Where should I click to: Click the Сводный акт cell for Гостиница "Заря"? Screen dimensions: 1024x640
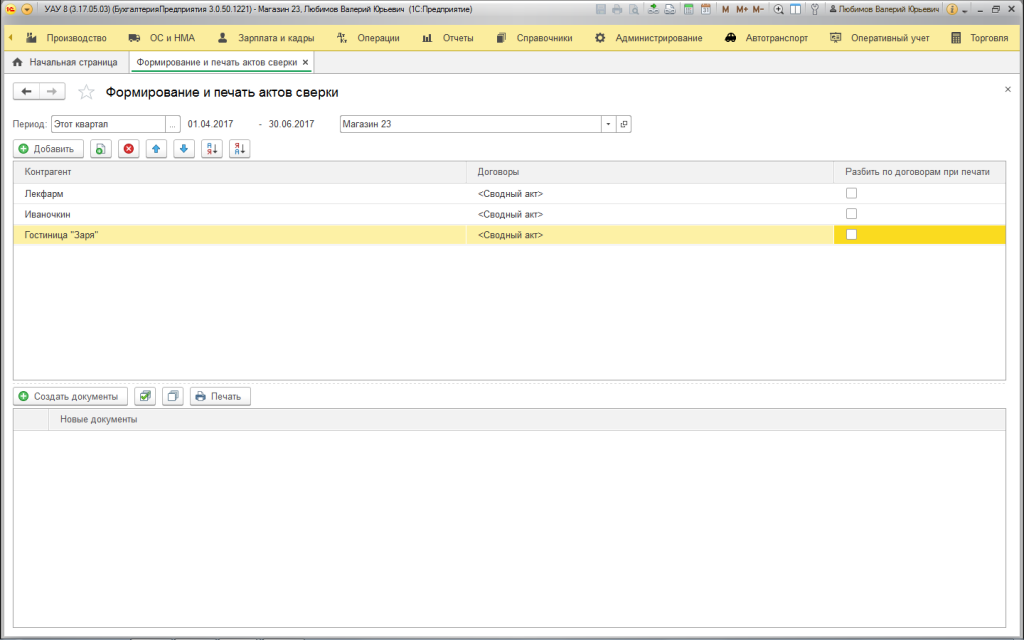coord(650,235)
